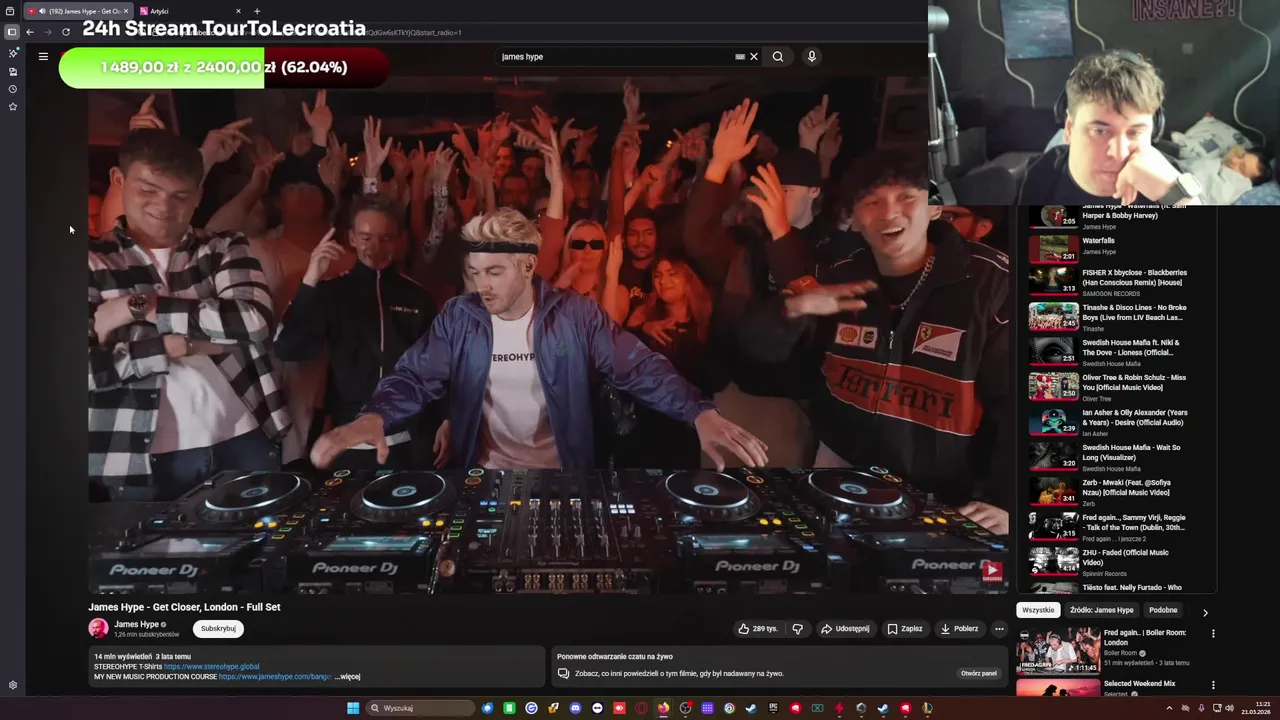Open on-screen keyboard icon in search box
The image size is (1280, 720).
pos(740,57)
